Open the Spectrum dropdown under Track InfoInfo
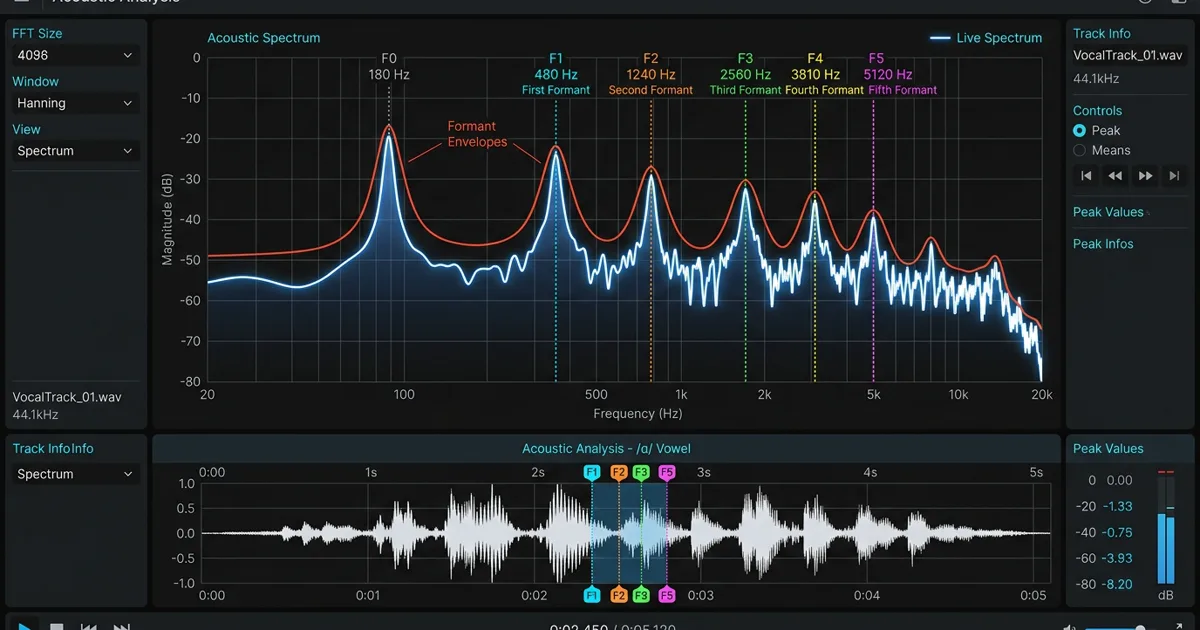1200x630 pixels. click(x=75, y=474)
